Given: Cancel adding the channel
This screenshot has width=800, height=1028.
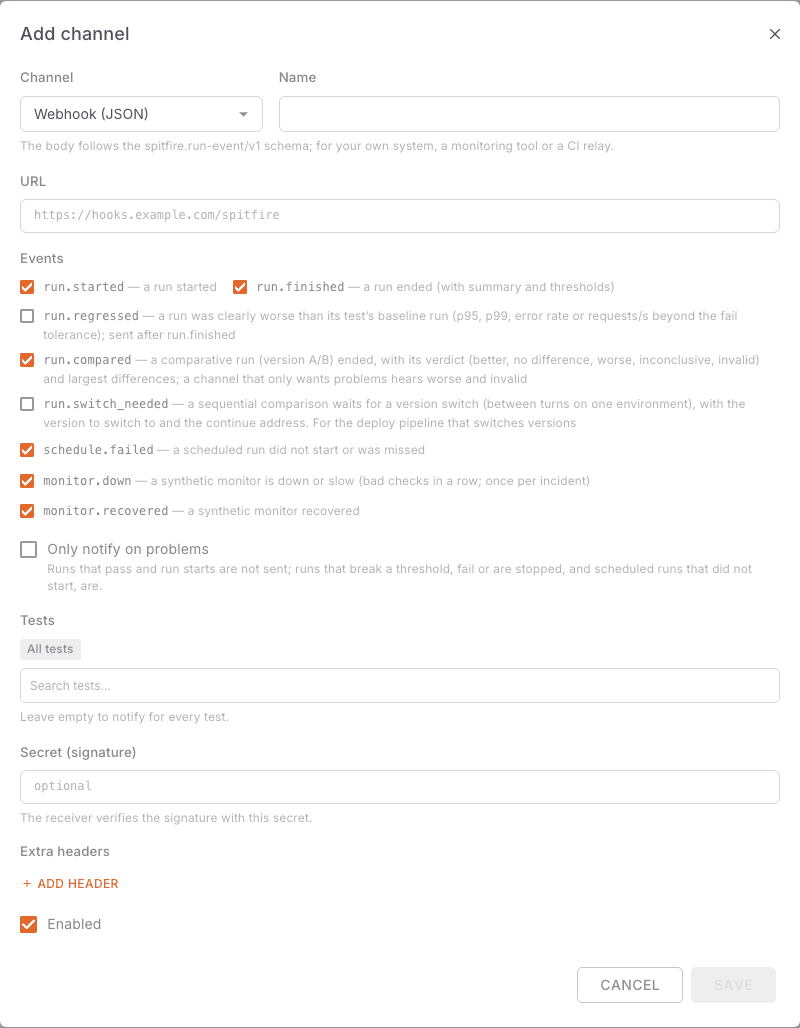Looking at the screenshot, I should coord(630,985).
